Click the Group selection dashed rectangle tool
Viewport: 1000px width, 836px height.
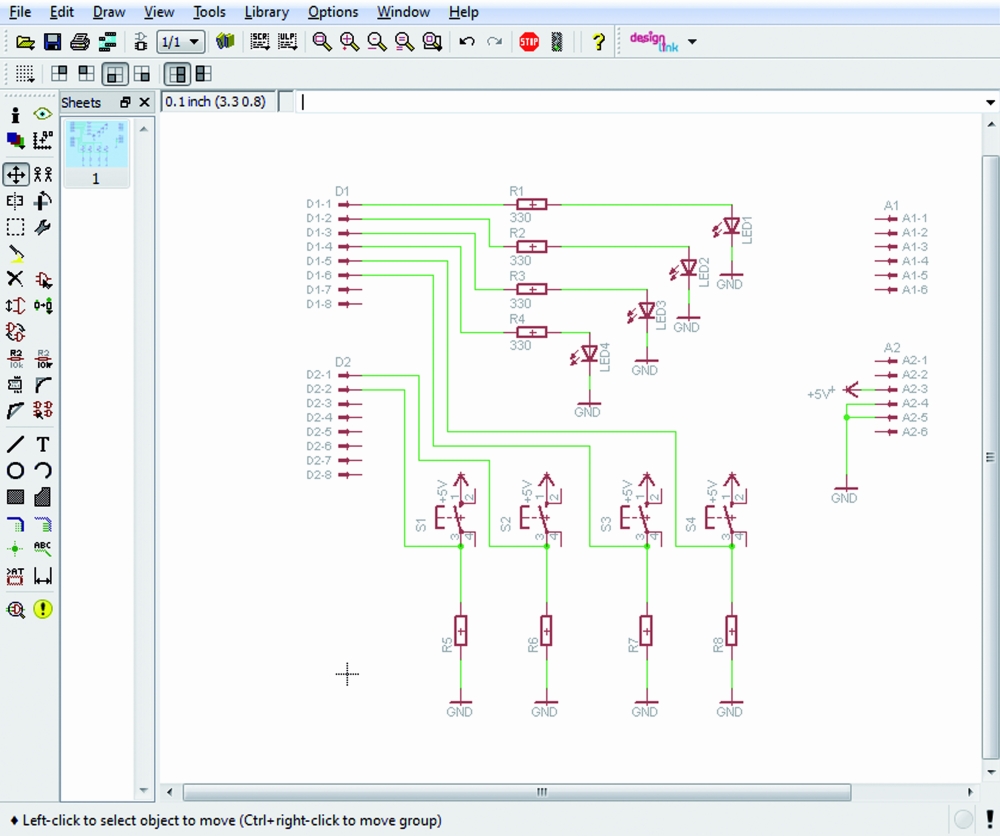coord(15,228)
